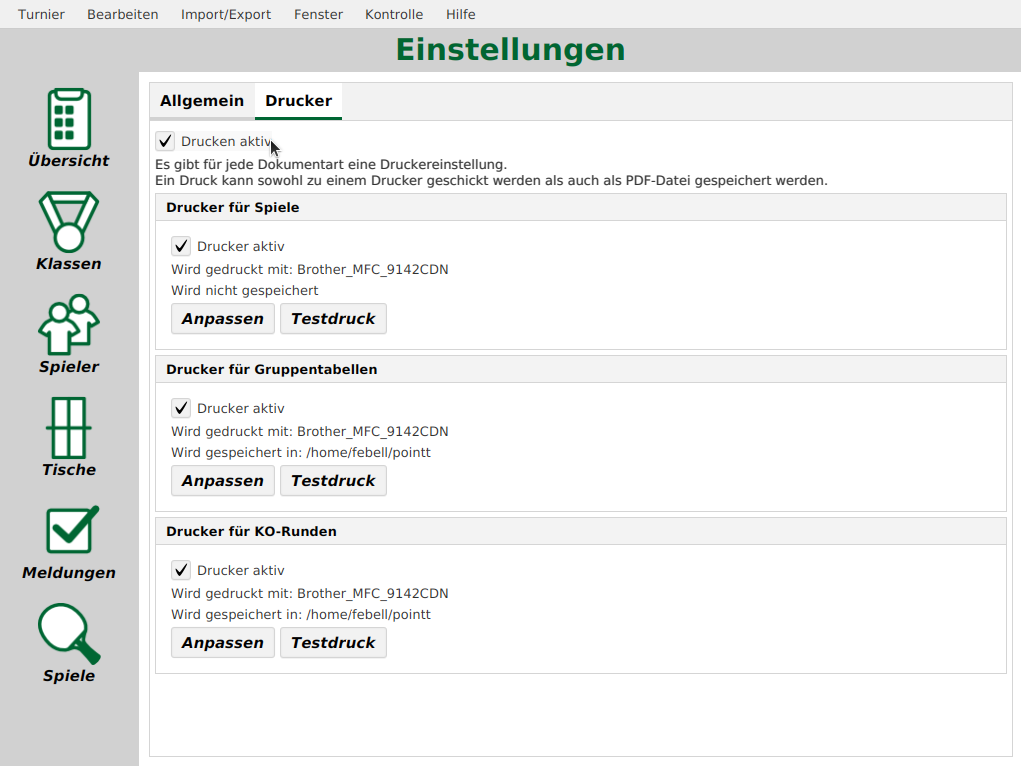This screenshot has height=766, width=1021.
Task: Run Testdruck for KO-Runden printer
Action: point(333,642)
